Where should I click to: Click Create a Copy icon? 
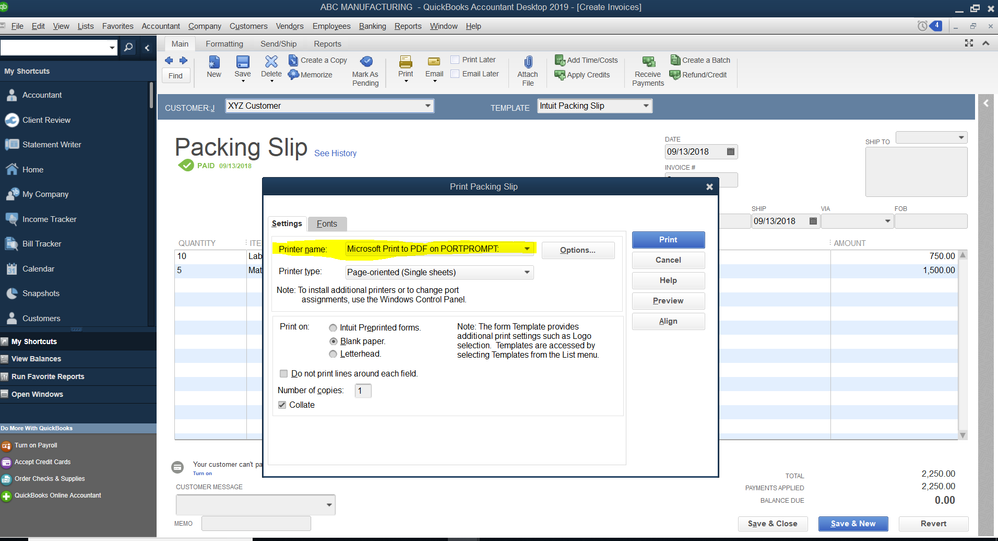pos(293,60)
